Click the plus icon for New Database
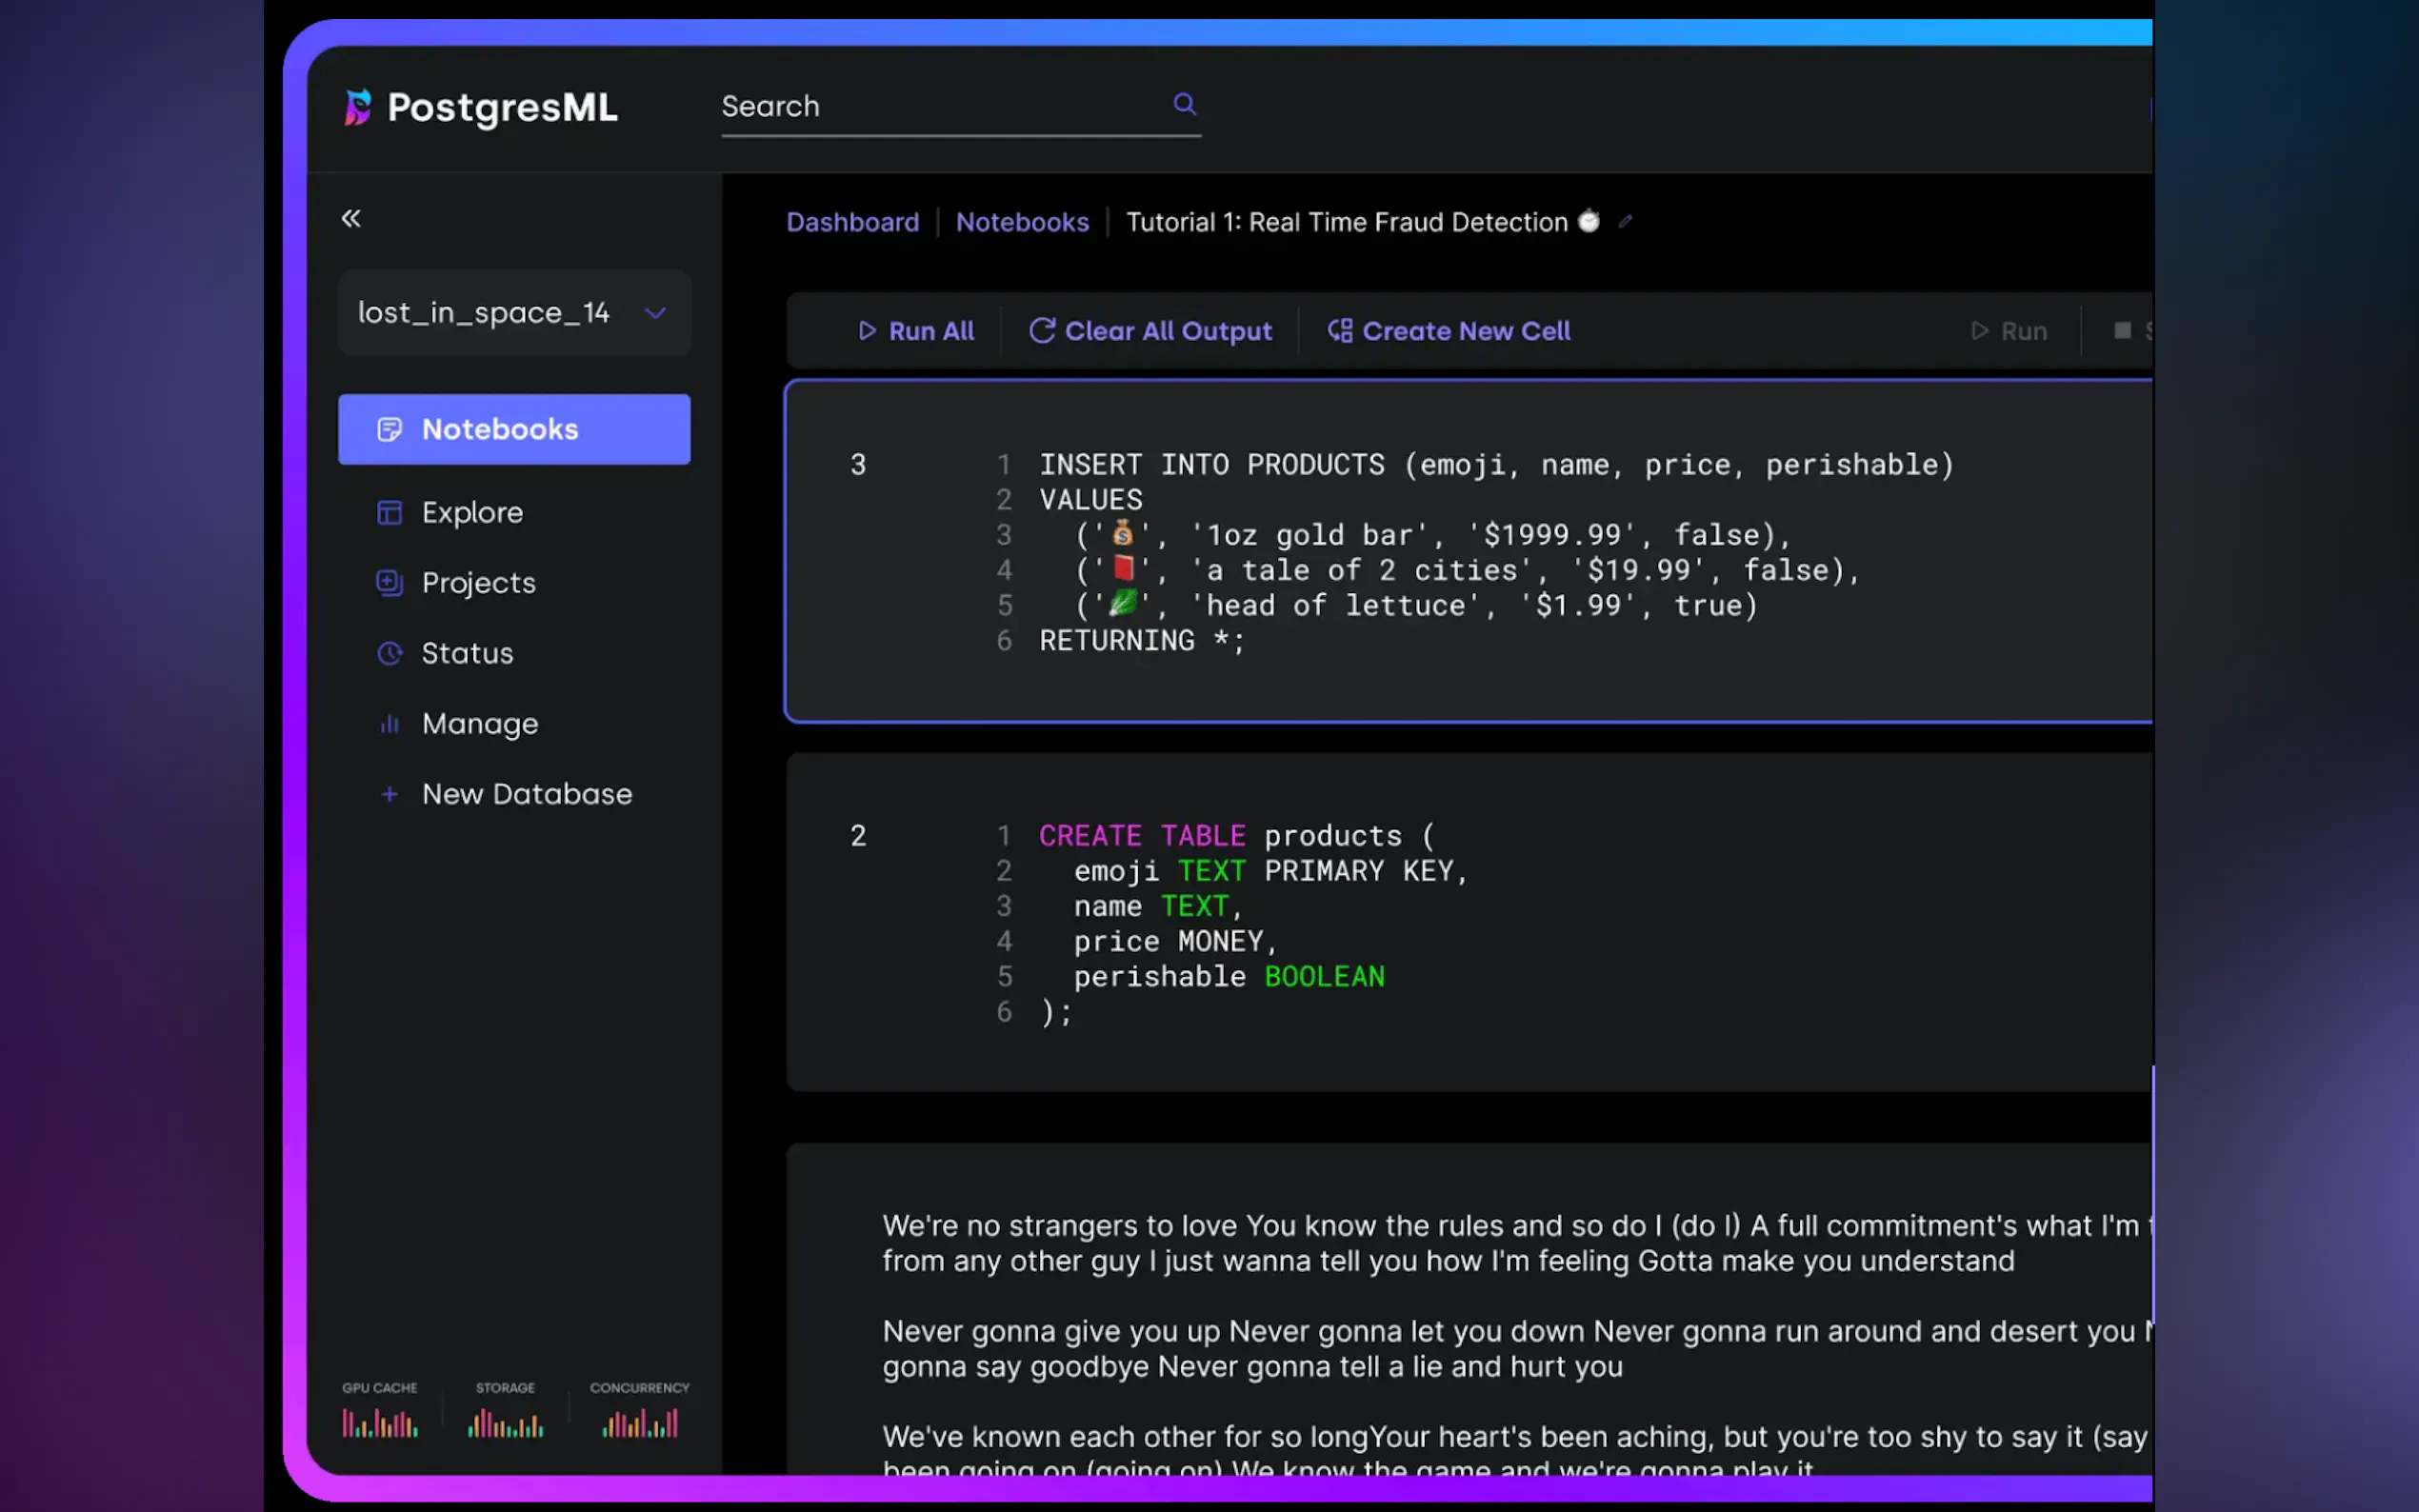This screenshot has width=2419, height=1512. tap(389, 795)
